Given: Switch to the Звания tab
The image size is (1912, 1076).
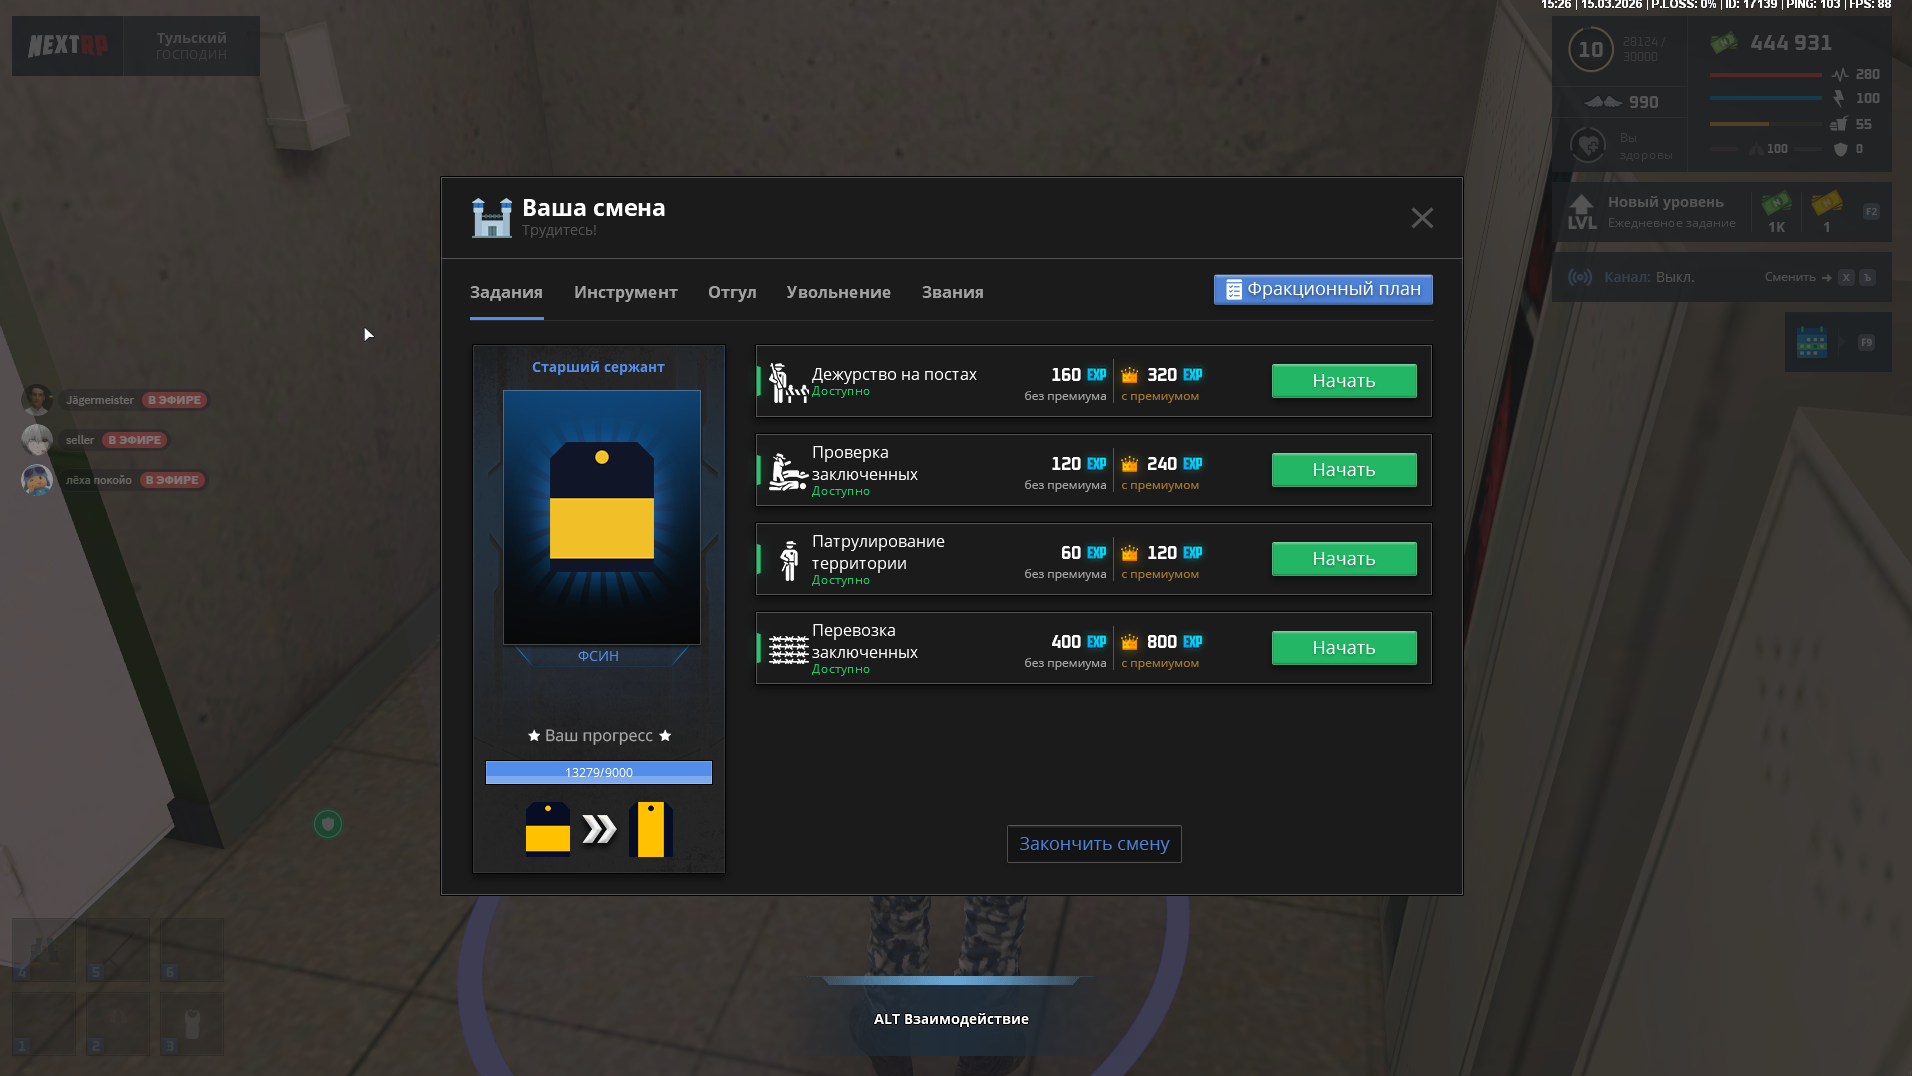Looking at the screenshot, I should [952, 292].
